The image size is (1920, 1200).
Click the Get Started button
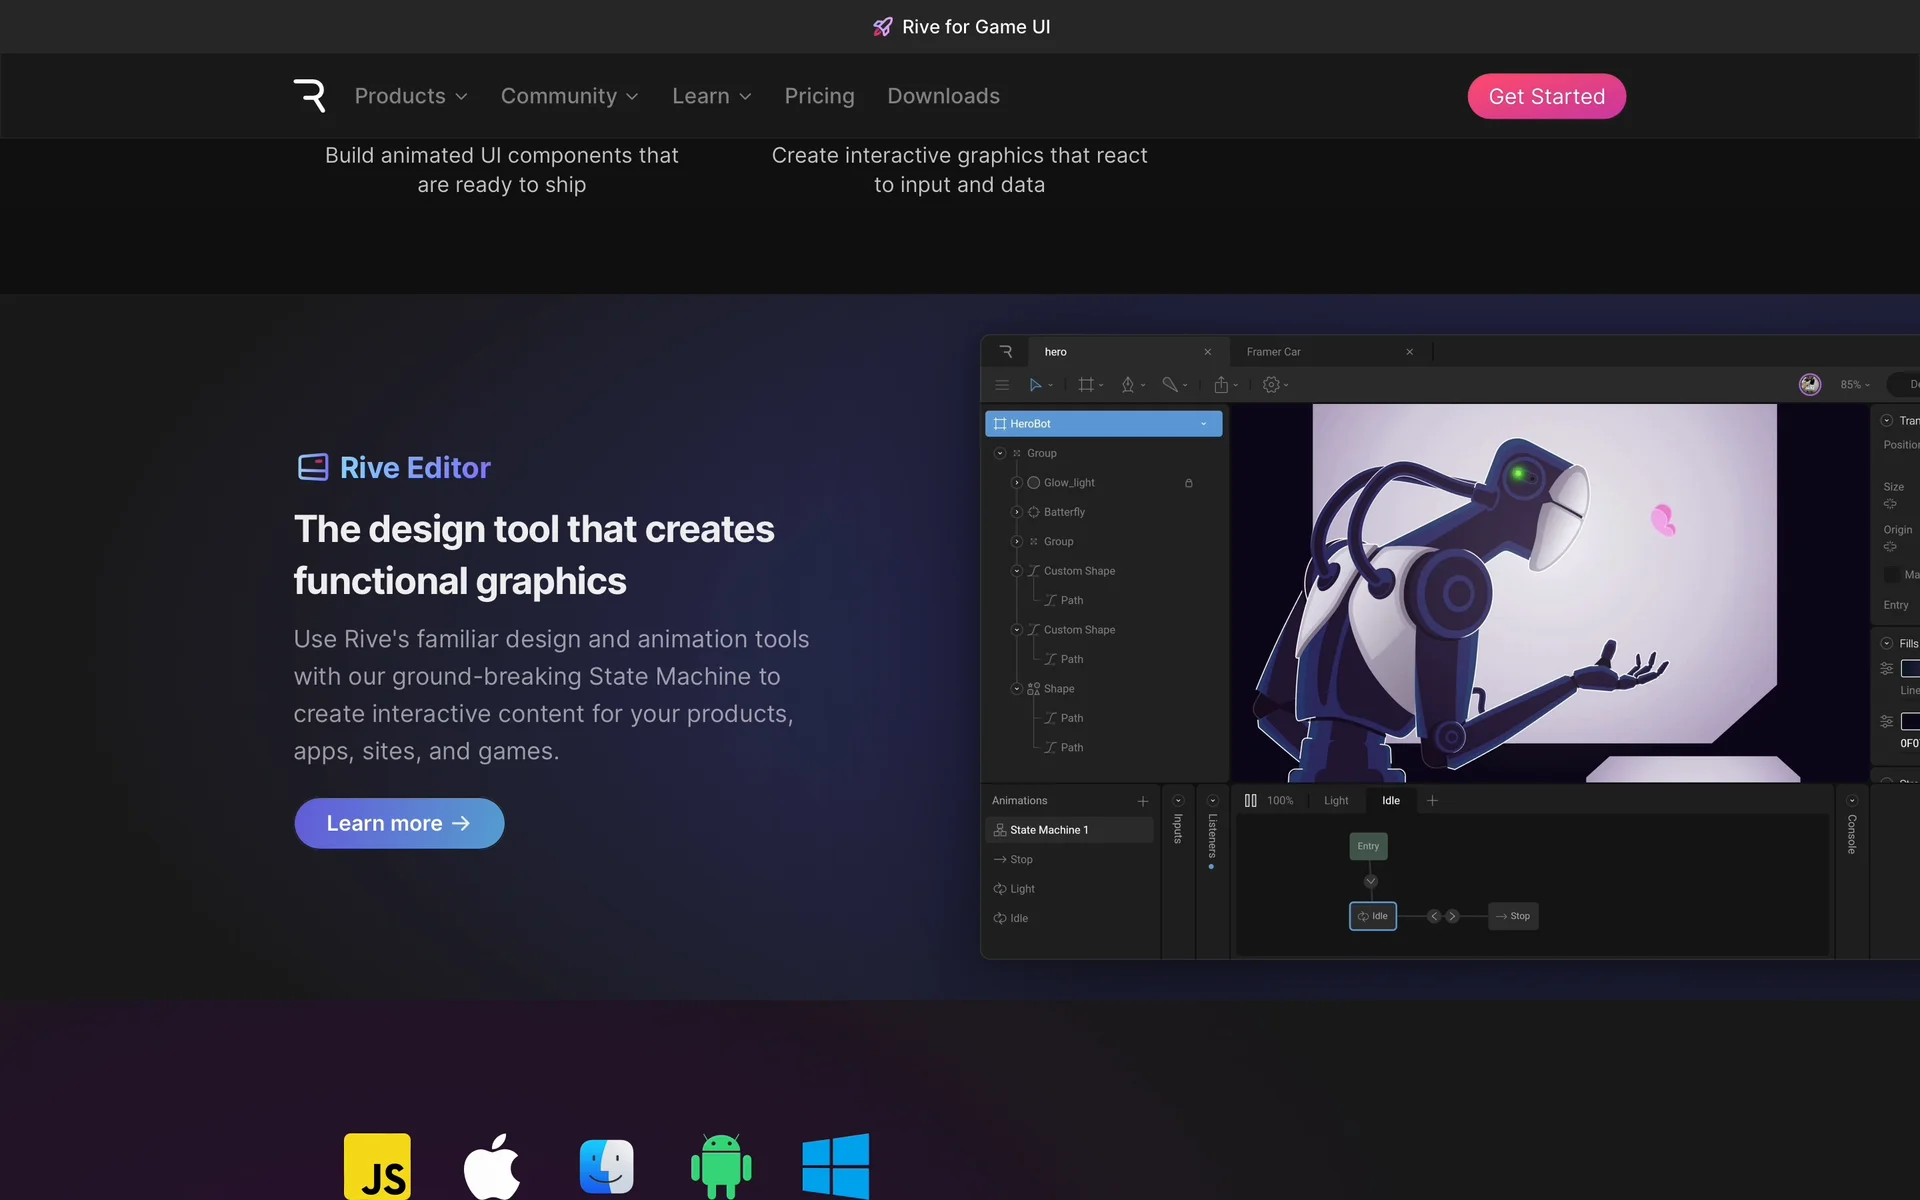1546,96
